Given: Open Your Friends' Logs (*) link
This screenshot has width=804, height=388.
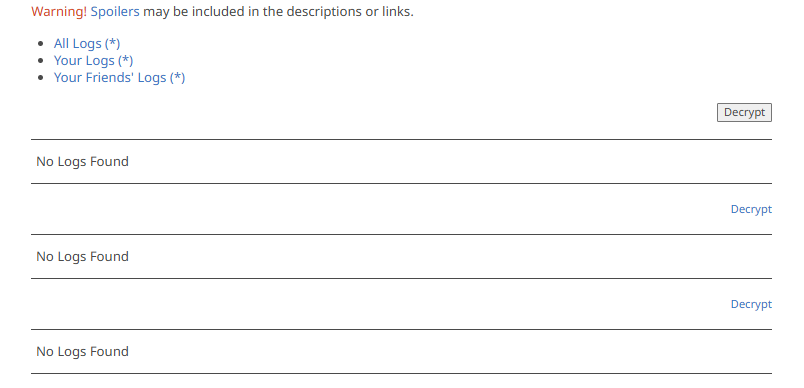Looking at the screenshot, I should pos(119,77).
